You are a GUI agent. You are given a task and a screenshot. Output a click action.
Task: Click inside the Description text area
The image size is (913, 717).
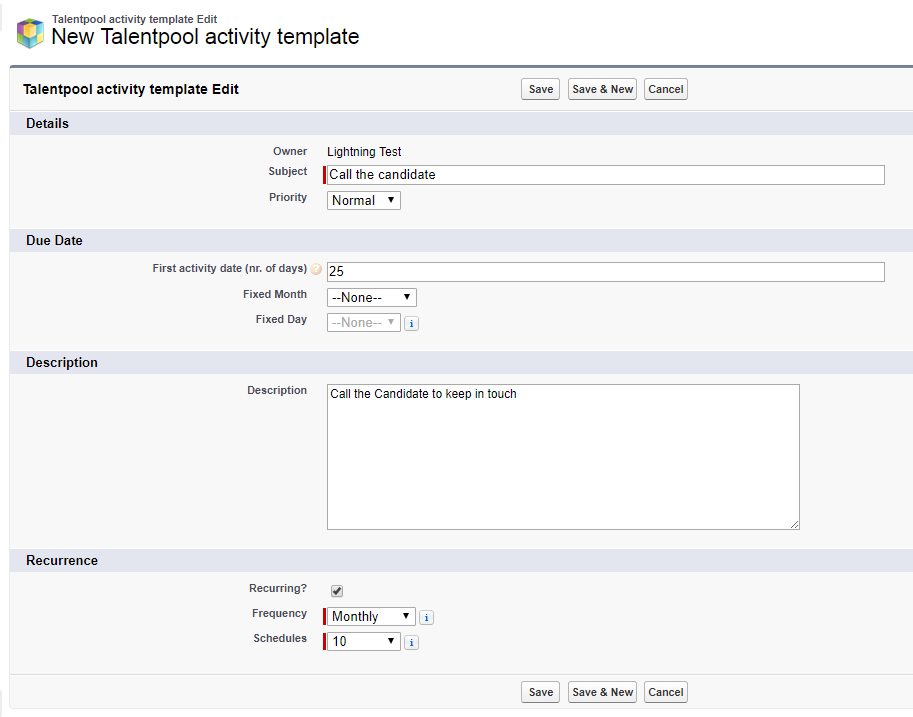pyautogui.click(x=563, y=457)
